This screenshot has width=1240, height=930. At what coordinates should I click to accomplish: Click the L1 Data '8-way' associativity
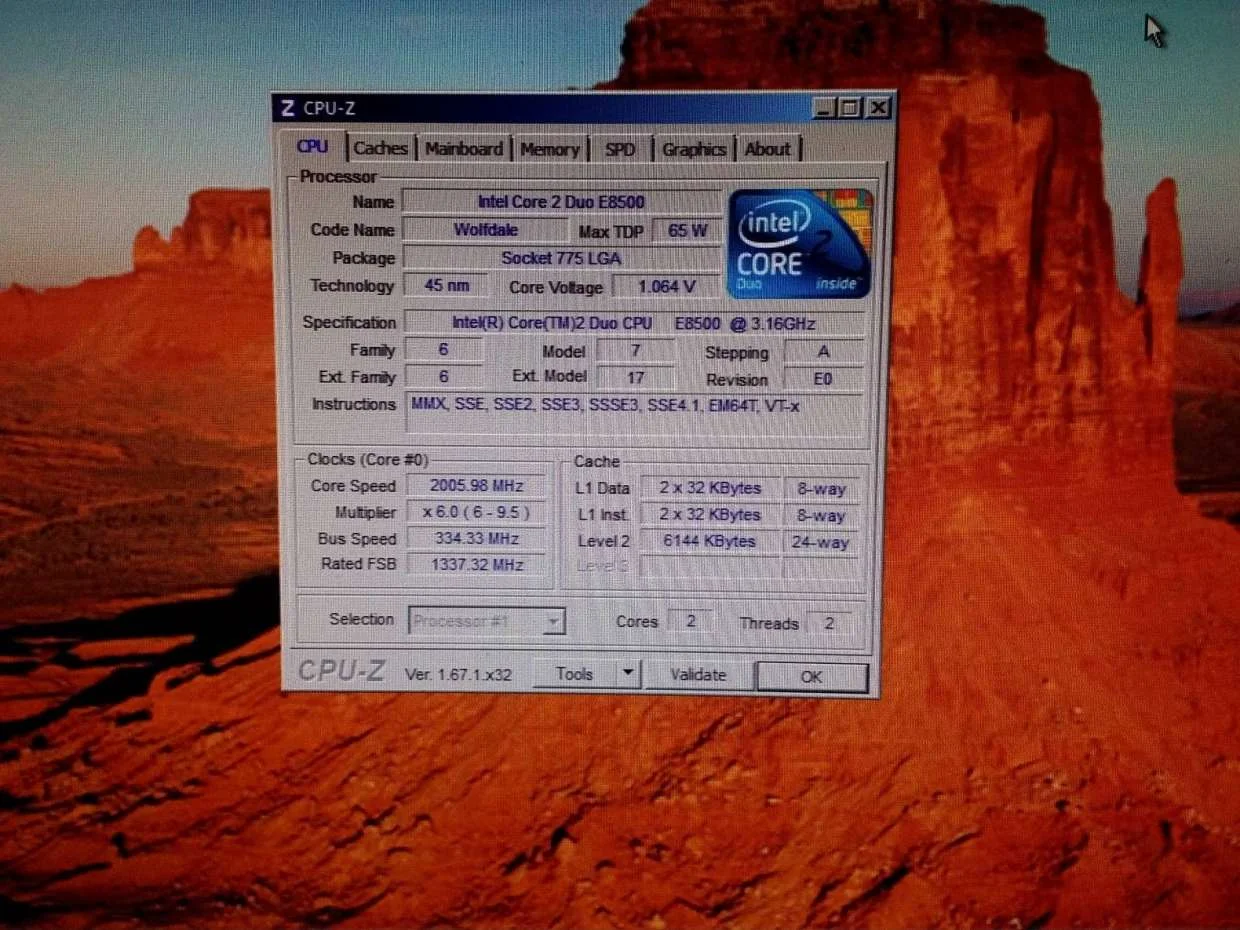(821, 489)
